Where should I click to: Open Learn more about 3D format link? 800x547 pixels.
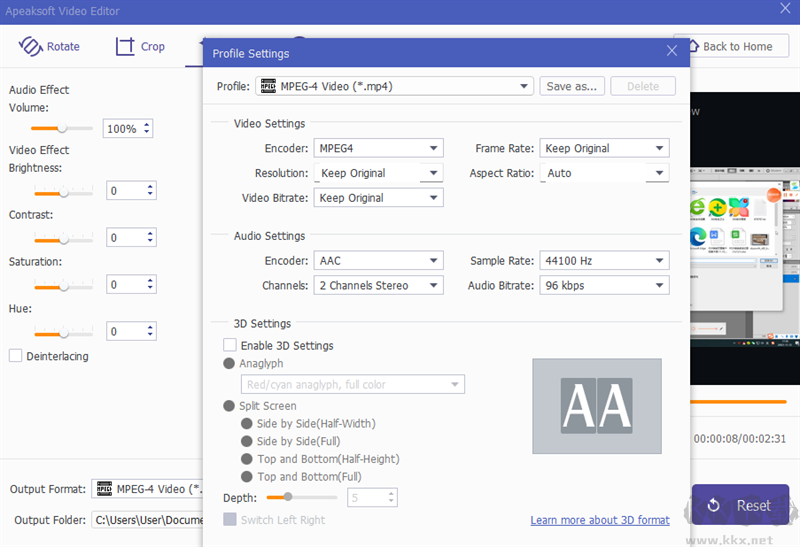click(600, 520)
